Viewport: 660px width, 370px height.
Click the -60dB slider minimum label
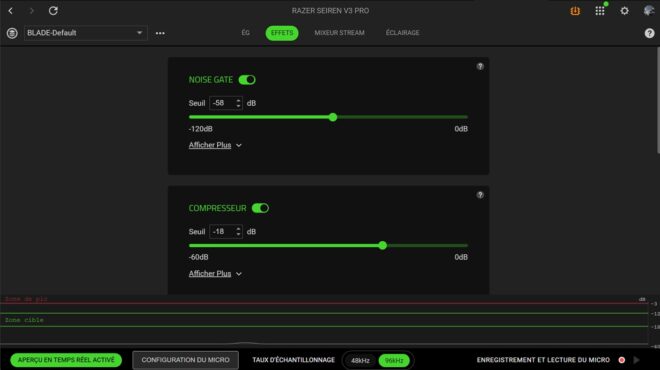click(x=198, y=257)
